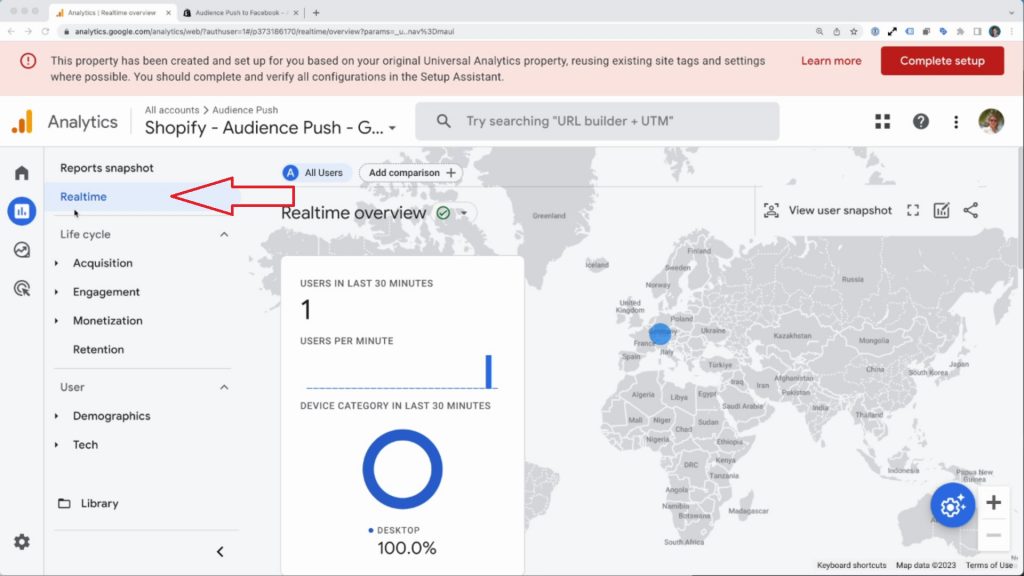Click the Demographics label
The image size is (1024, 576).
(x=112, y=416)
